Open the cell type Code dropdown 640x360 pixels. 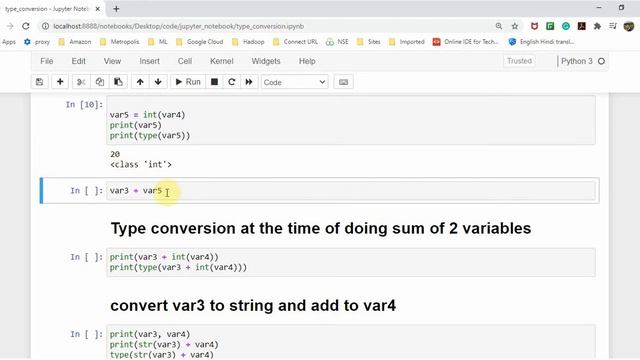click(294, 82)
